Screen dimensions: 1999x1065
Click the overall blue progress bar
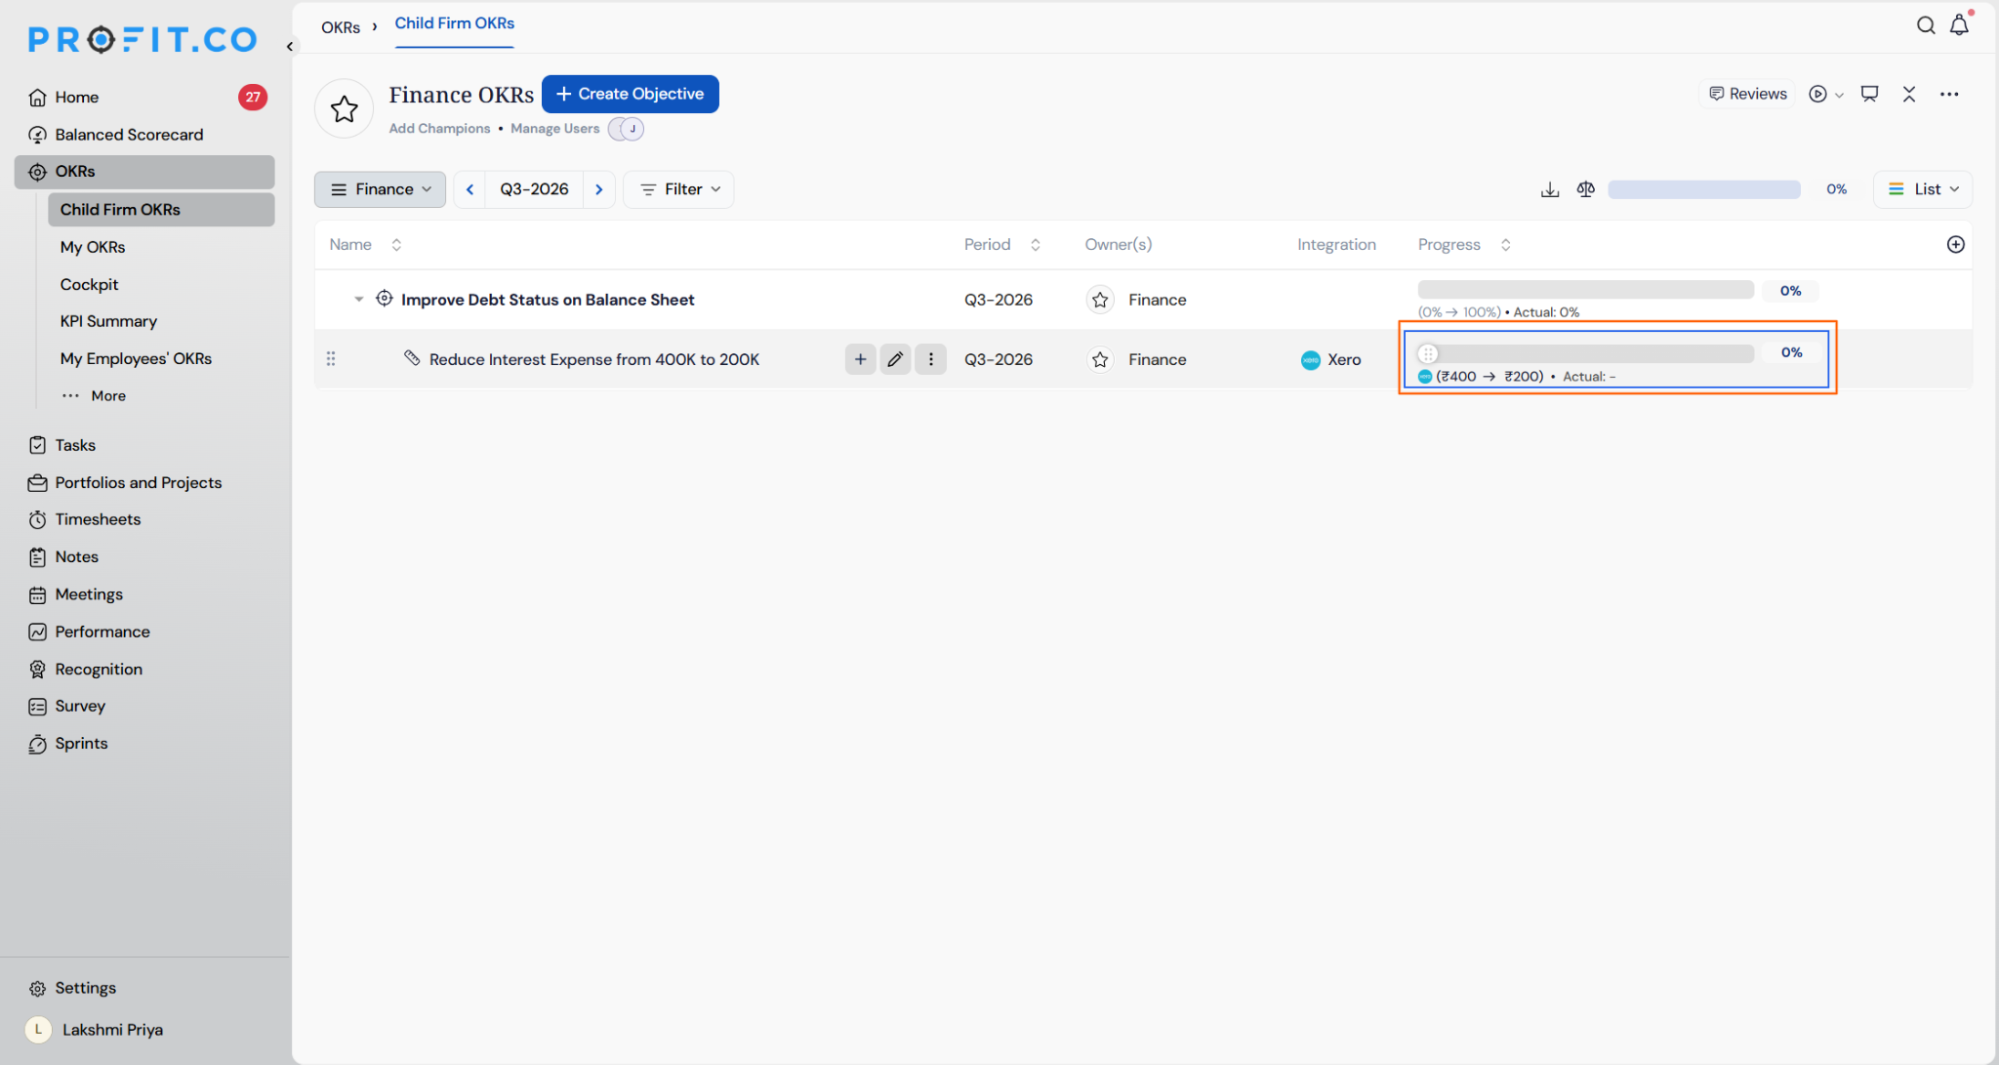click(1704, 189)
